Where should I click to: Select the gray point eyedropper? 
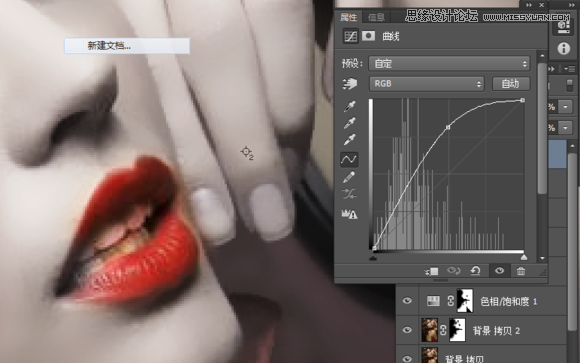tap(349, 123)
